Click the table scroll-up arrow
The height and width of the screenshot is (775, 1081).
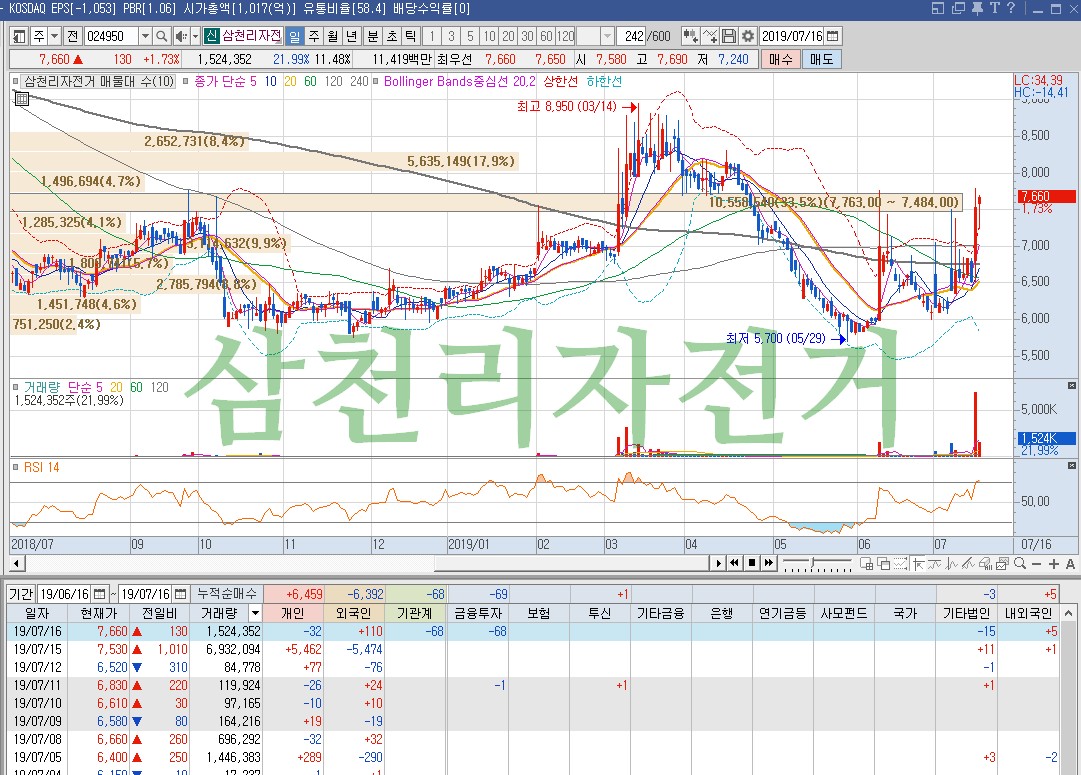pos(1069,613)
